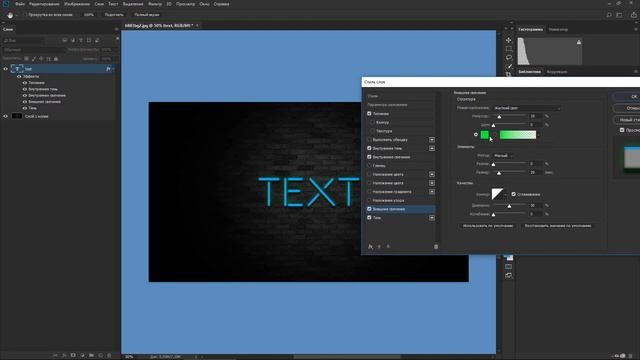Filter layers by shape layer icon
This screenshot has height=360, width=640.
click(x=89, y=40)
